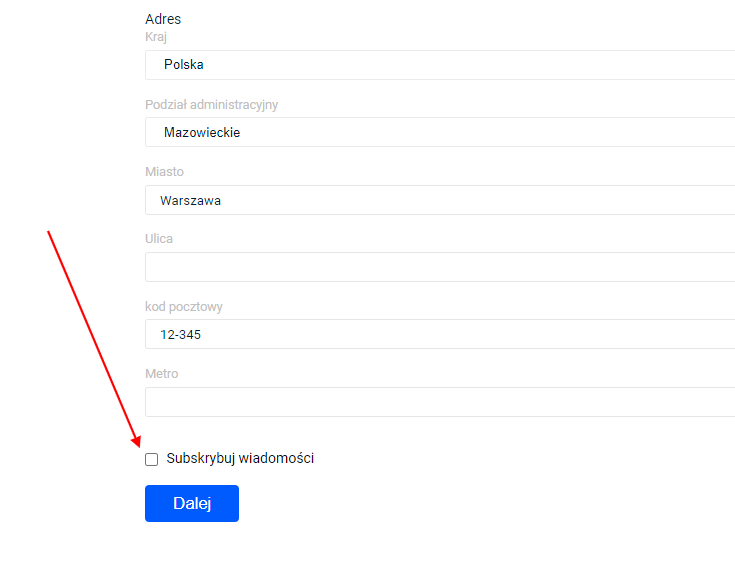The height and width of the screenshot is (562, 735).
Task: Click the Subskrybuj wiadomości label text
Action: coord(240,458)
